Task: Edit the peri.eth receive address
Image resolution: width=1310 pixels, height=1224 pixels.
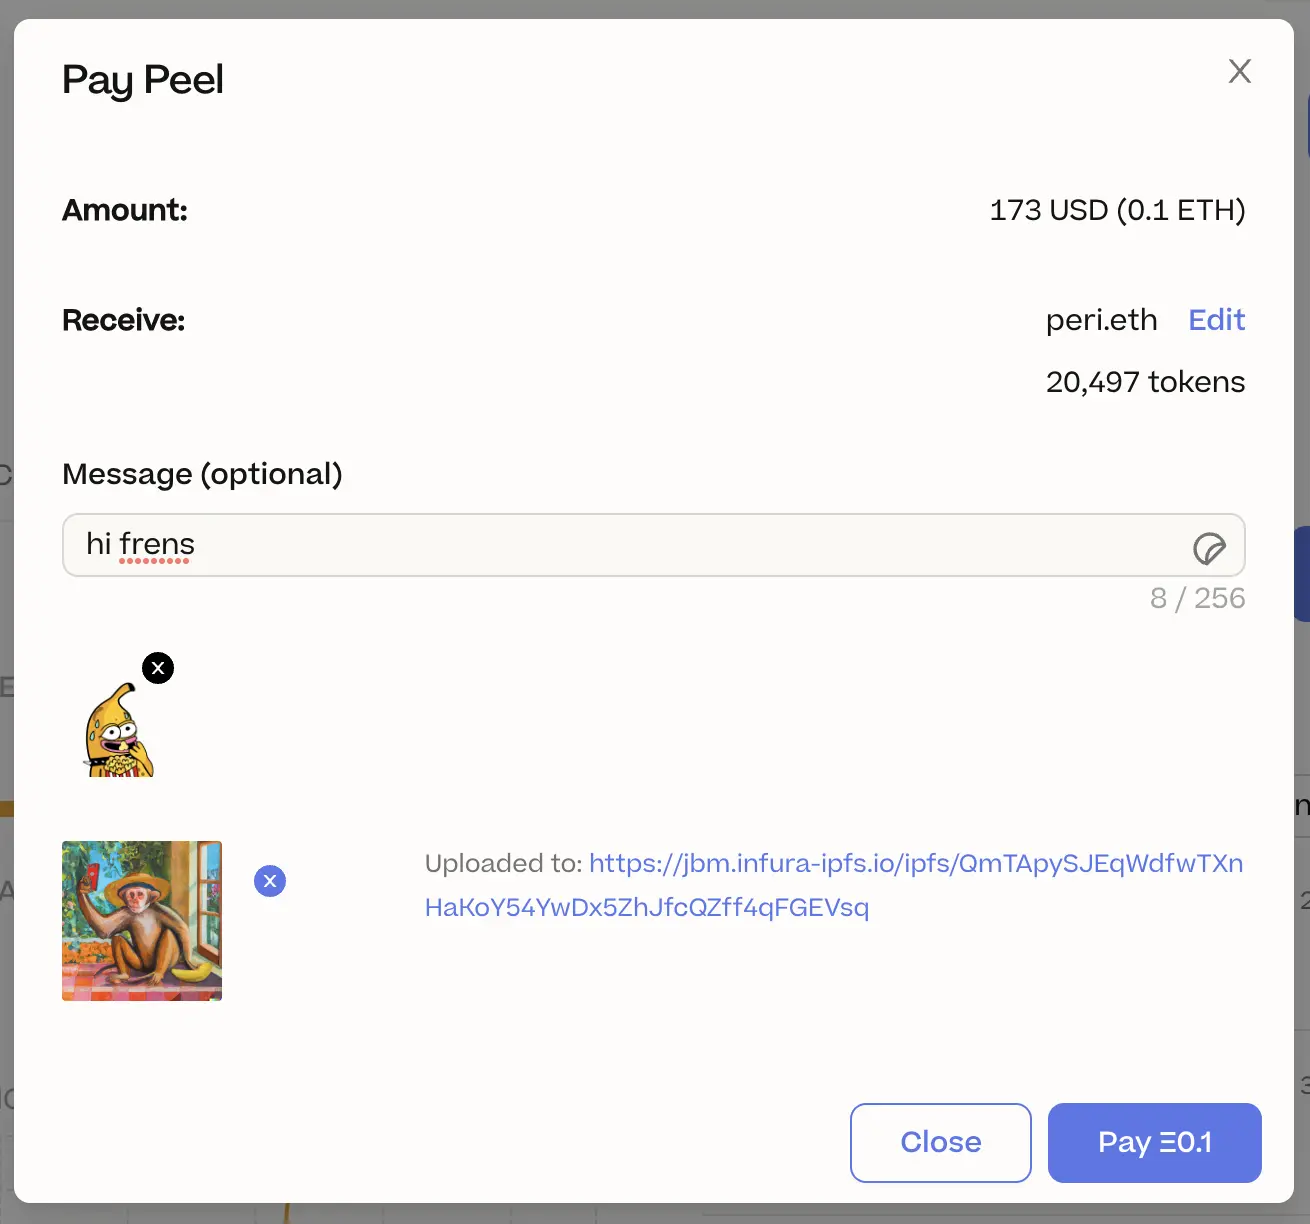Action: click(1216, 320)
